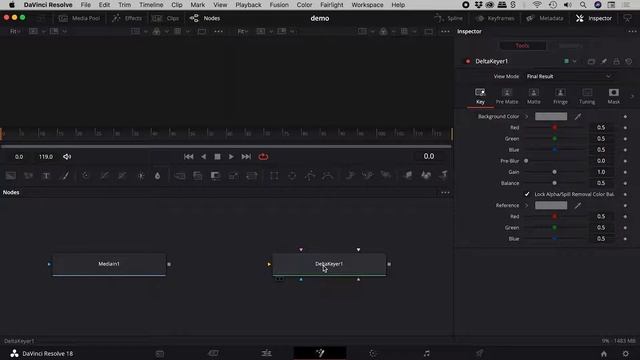Image resolution: width=640 pixels, height=360 pixels.
Task: Click the Gain slider handle
Action: [x=554, y=172]
